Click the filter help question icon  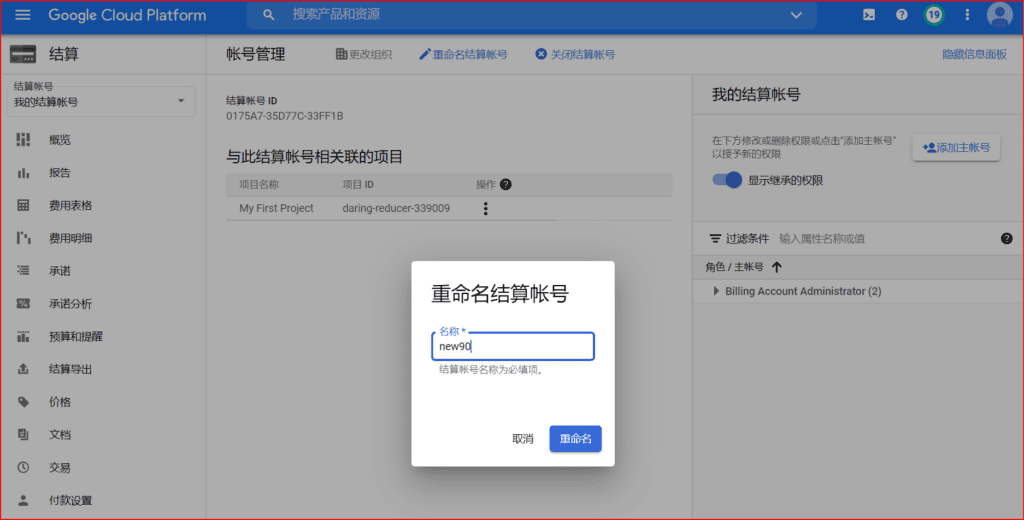click(1006, 238)
